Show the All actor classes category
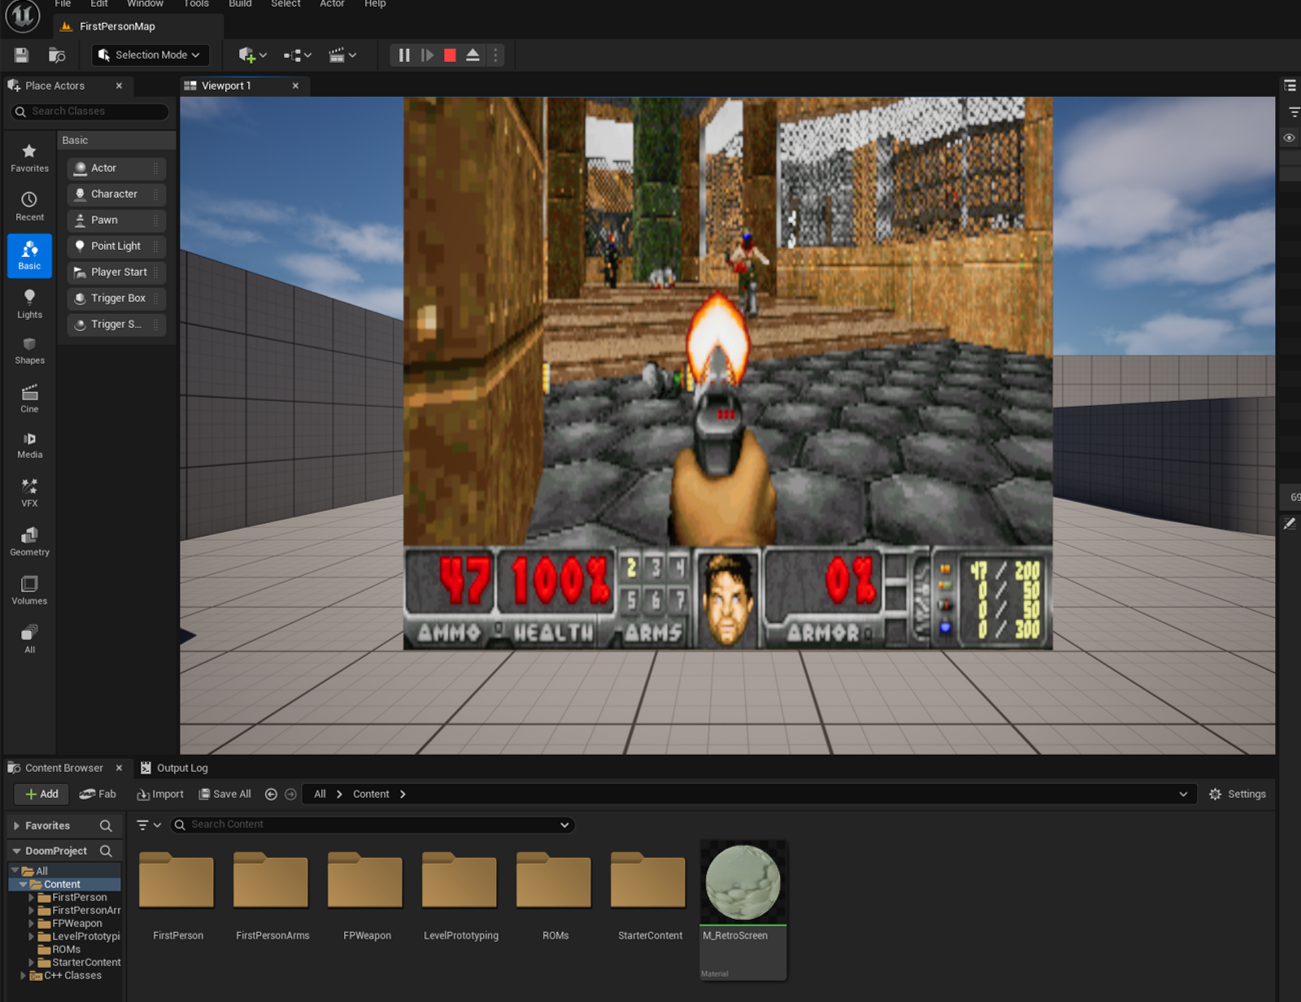This screenshot has height=1002, width=1301. point(29,639)
